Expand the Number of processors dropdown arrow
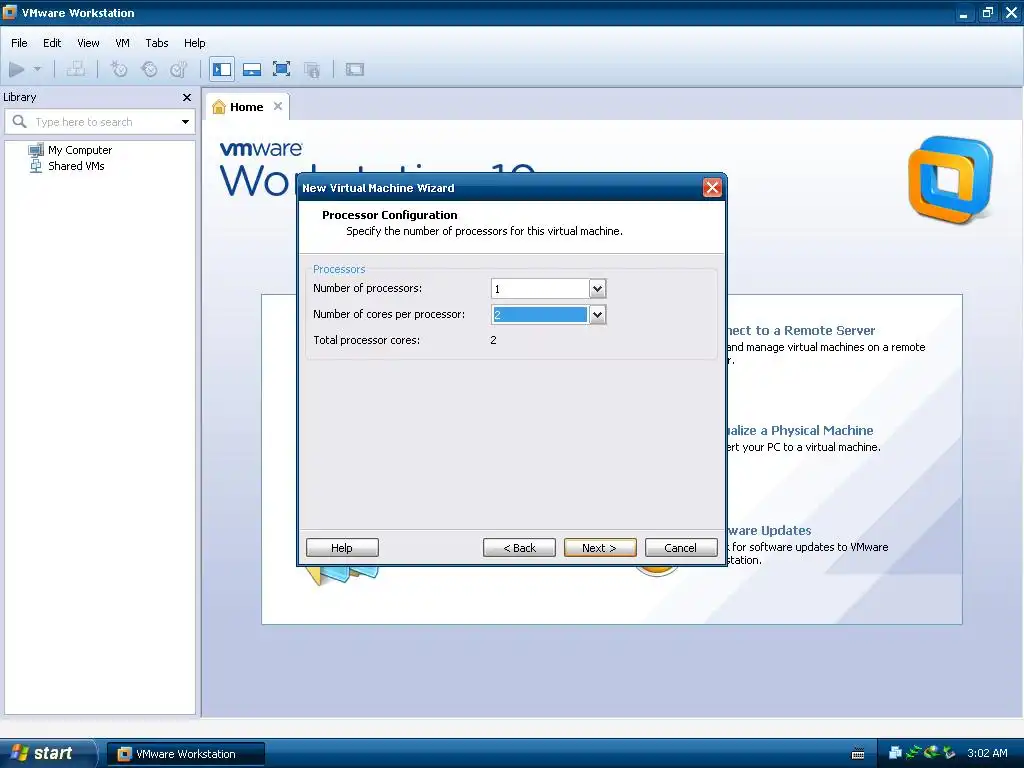1024x768 pixels. coord(597,289)
